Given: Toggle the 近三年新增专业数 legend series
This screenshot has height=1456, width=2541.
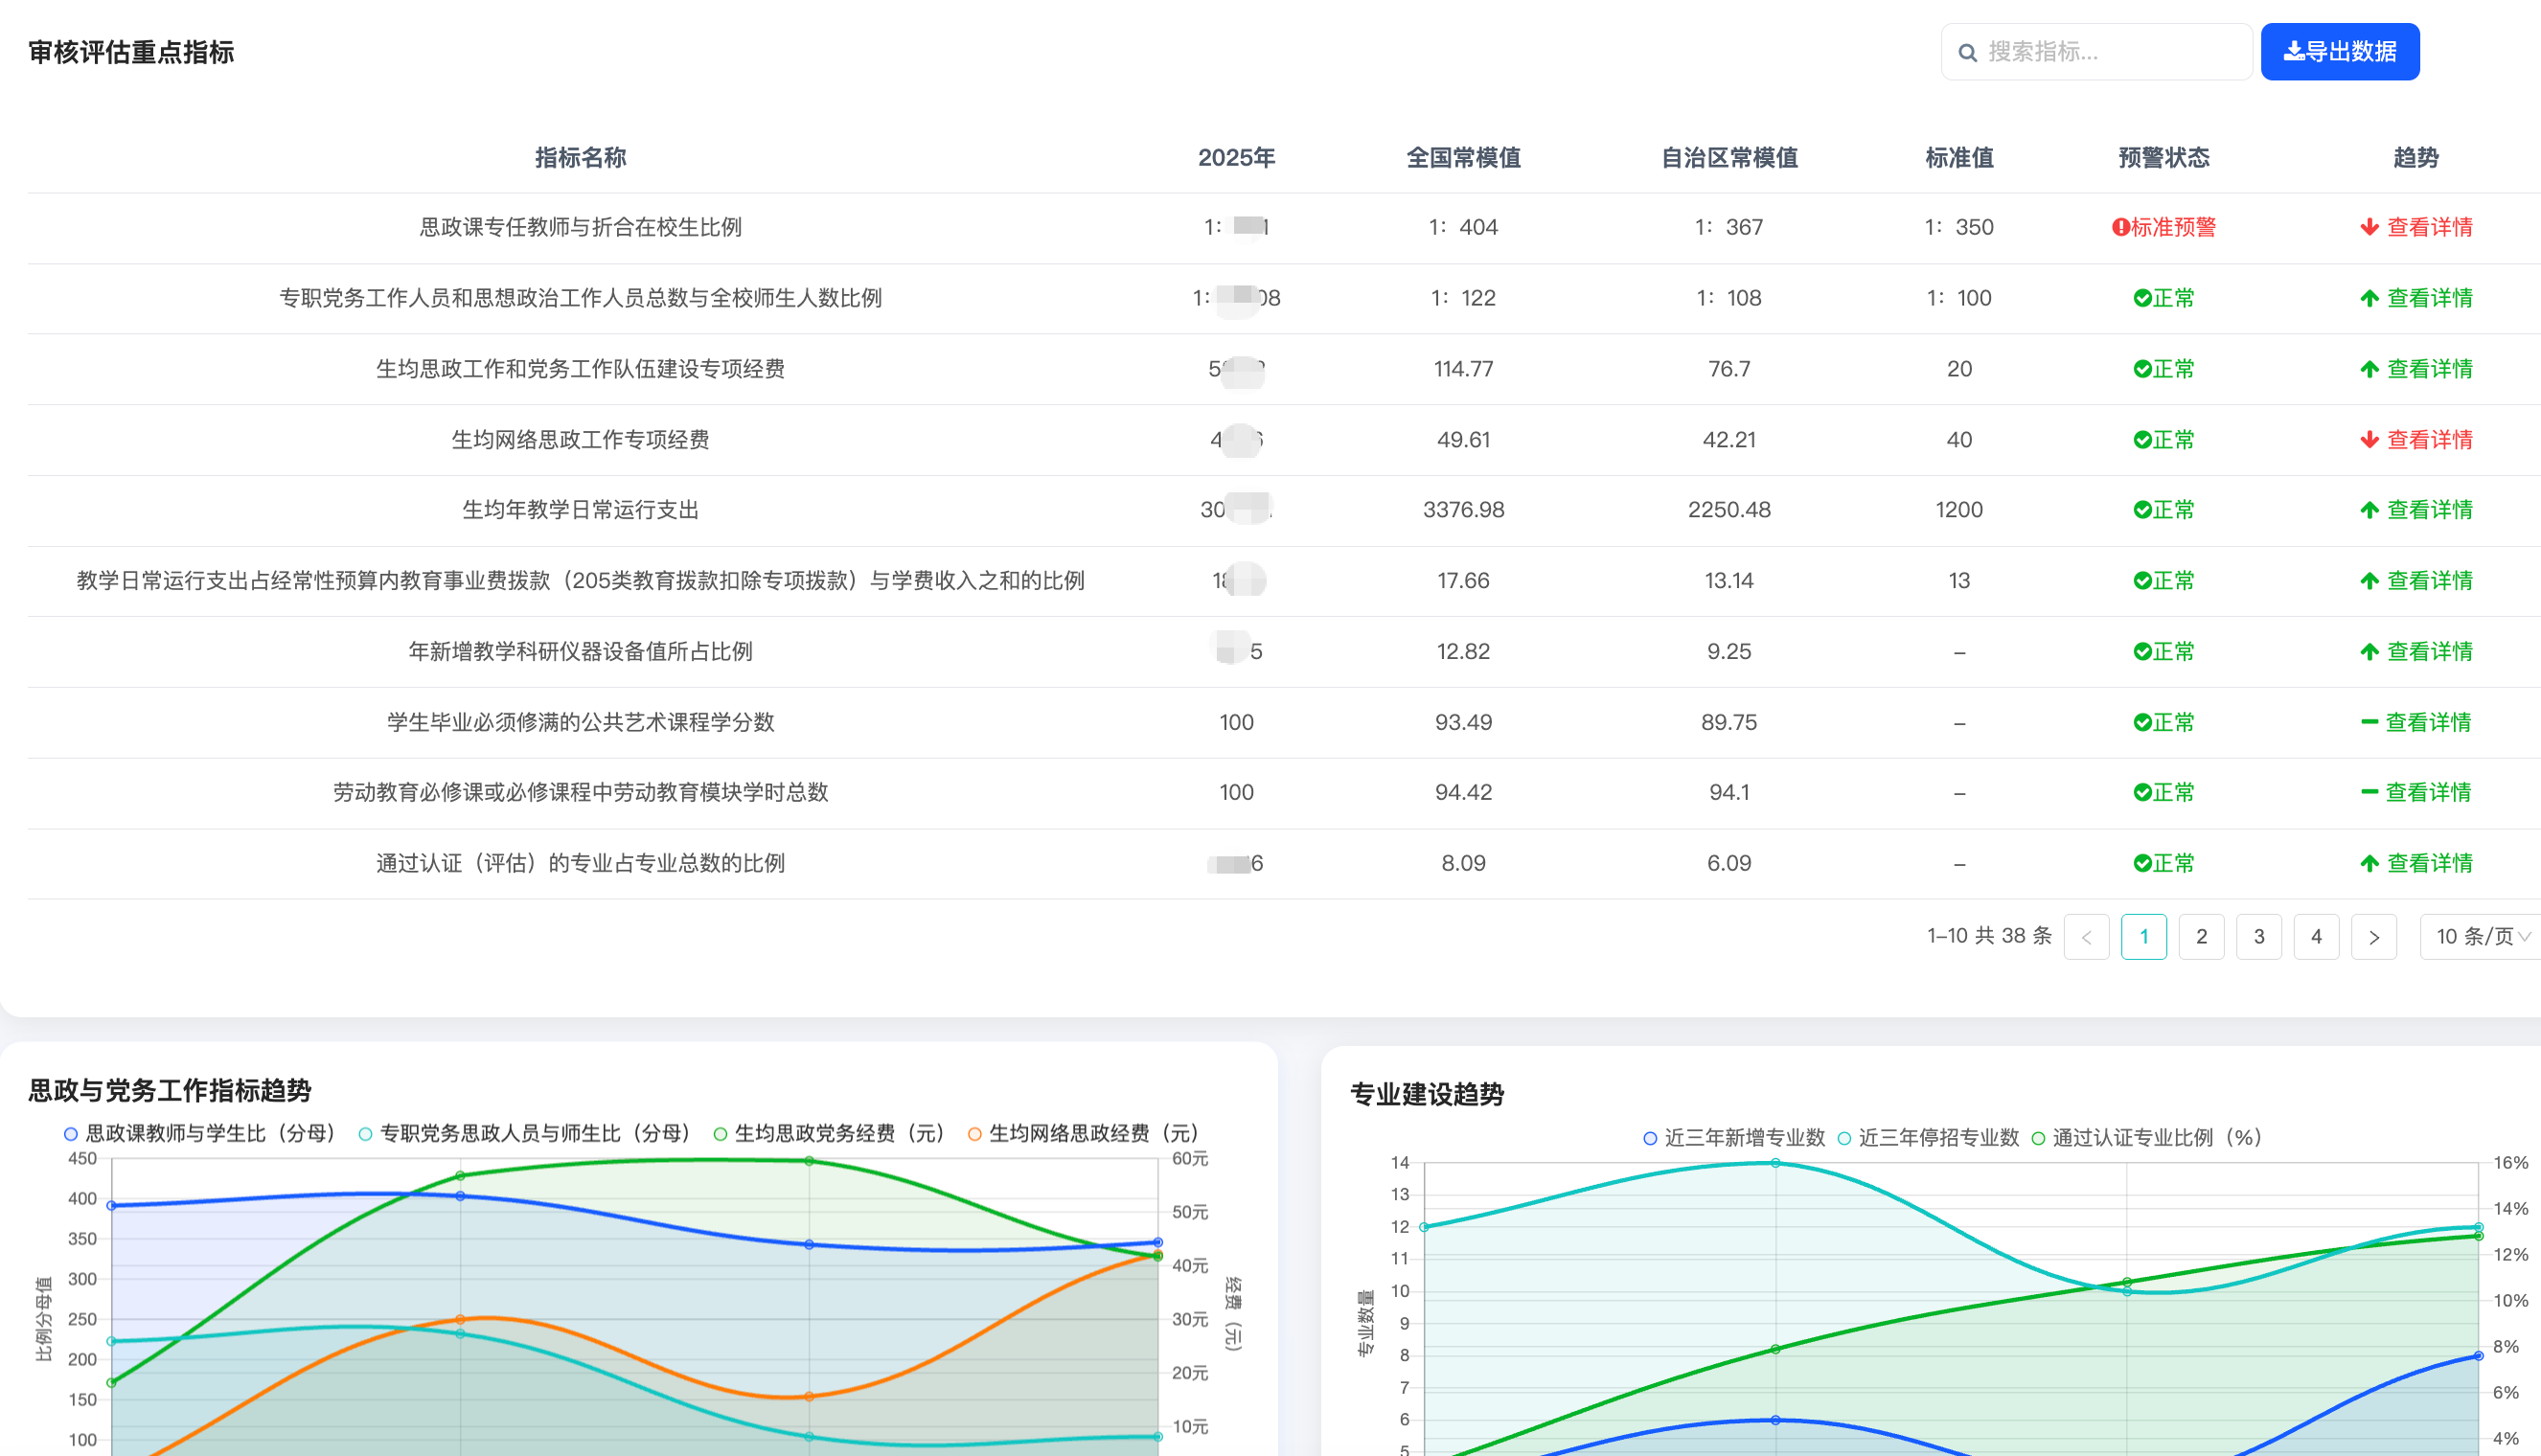Looking at the screenshot, I should (1745, 1137).
